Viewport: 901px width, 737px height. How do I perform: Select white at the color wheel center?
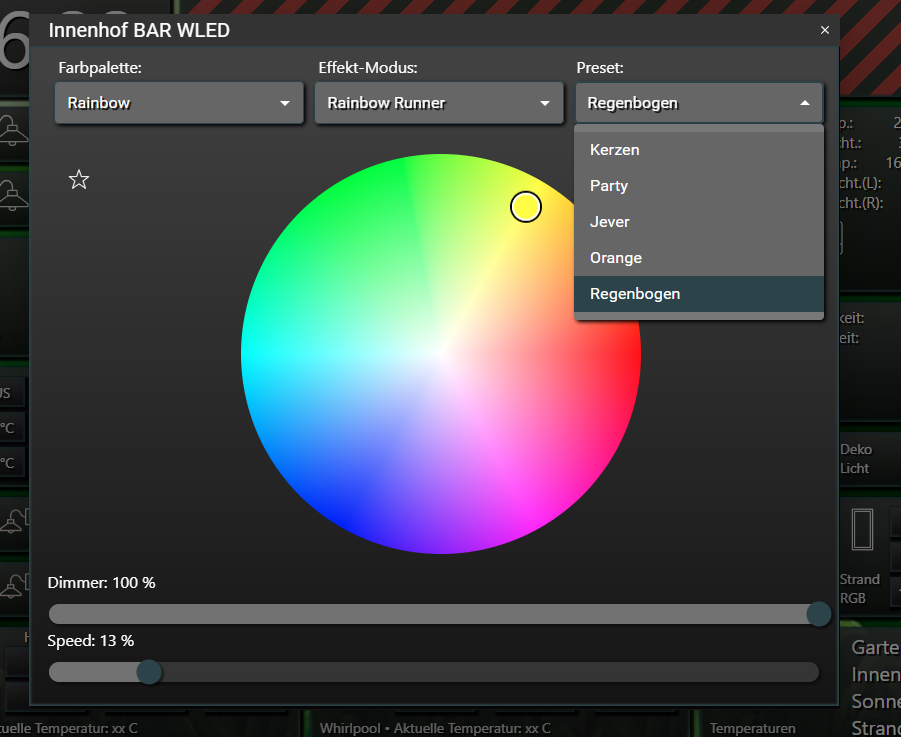point(441,354)
